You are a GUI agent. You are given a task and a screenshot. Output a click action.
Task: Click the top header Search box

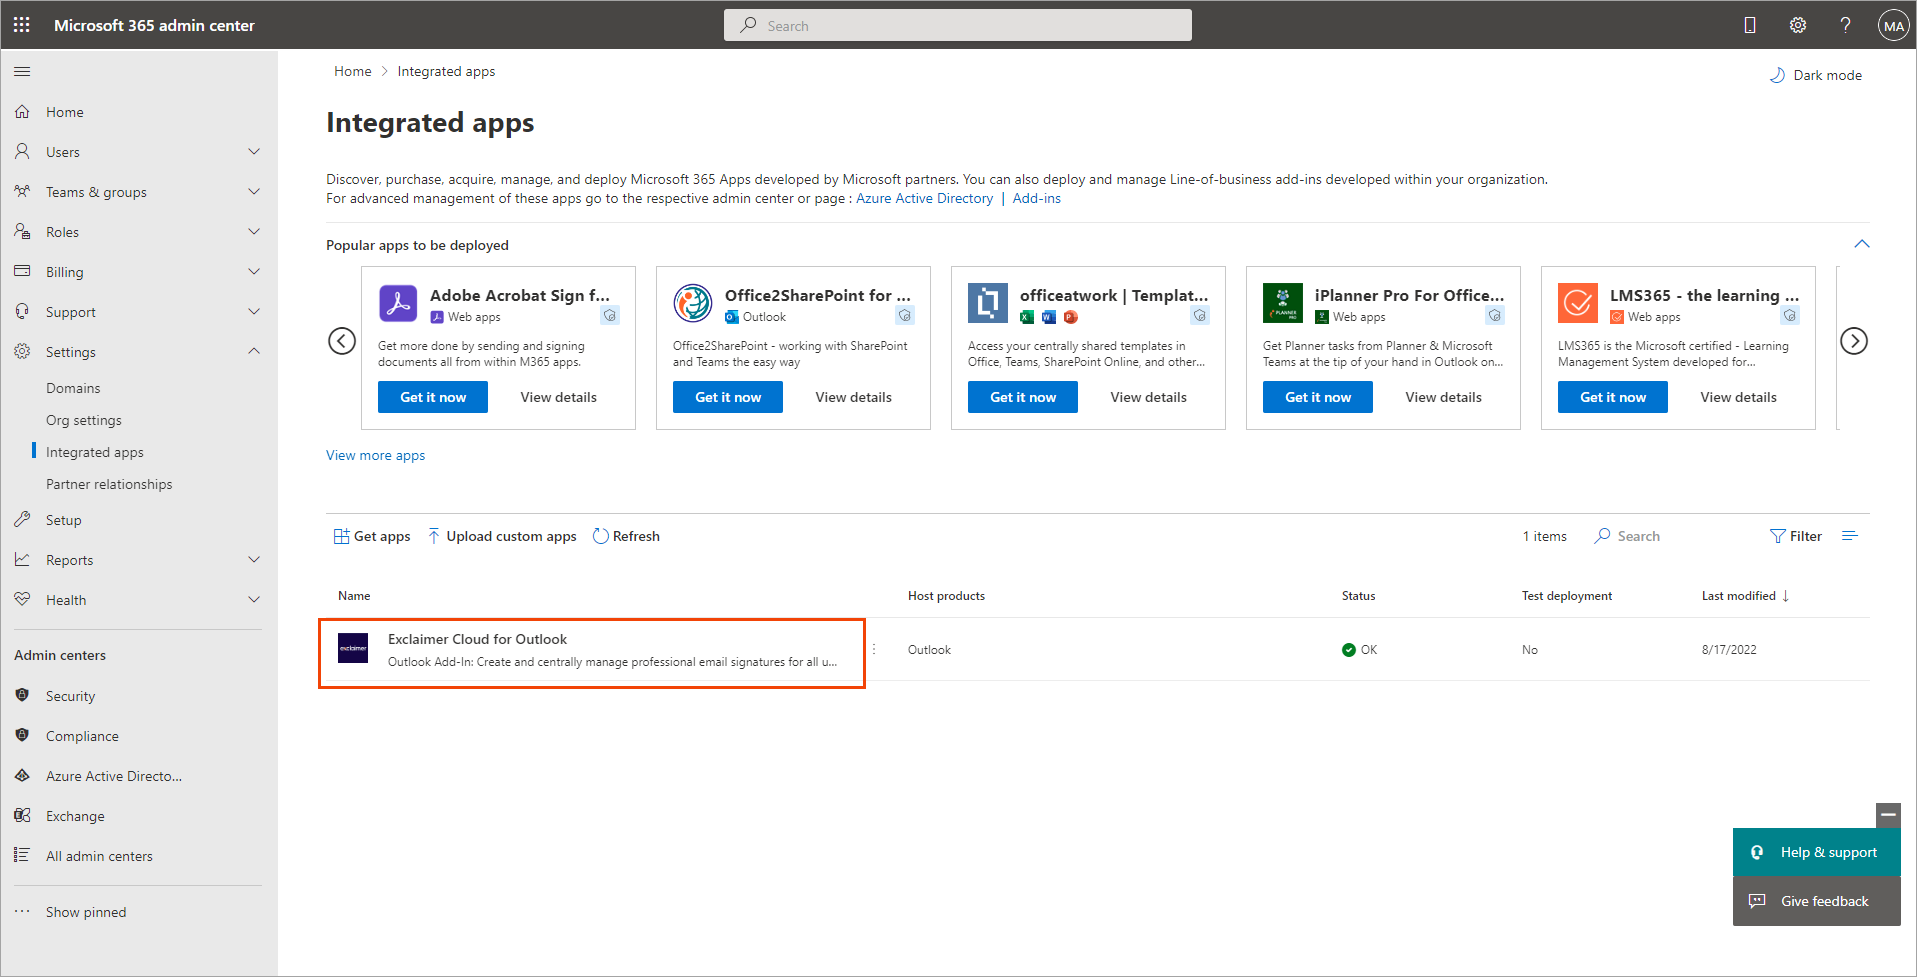pos(958,25)
